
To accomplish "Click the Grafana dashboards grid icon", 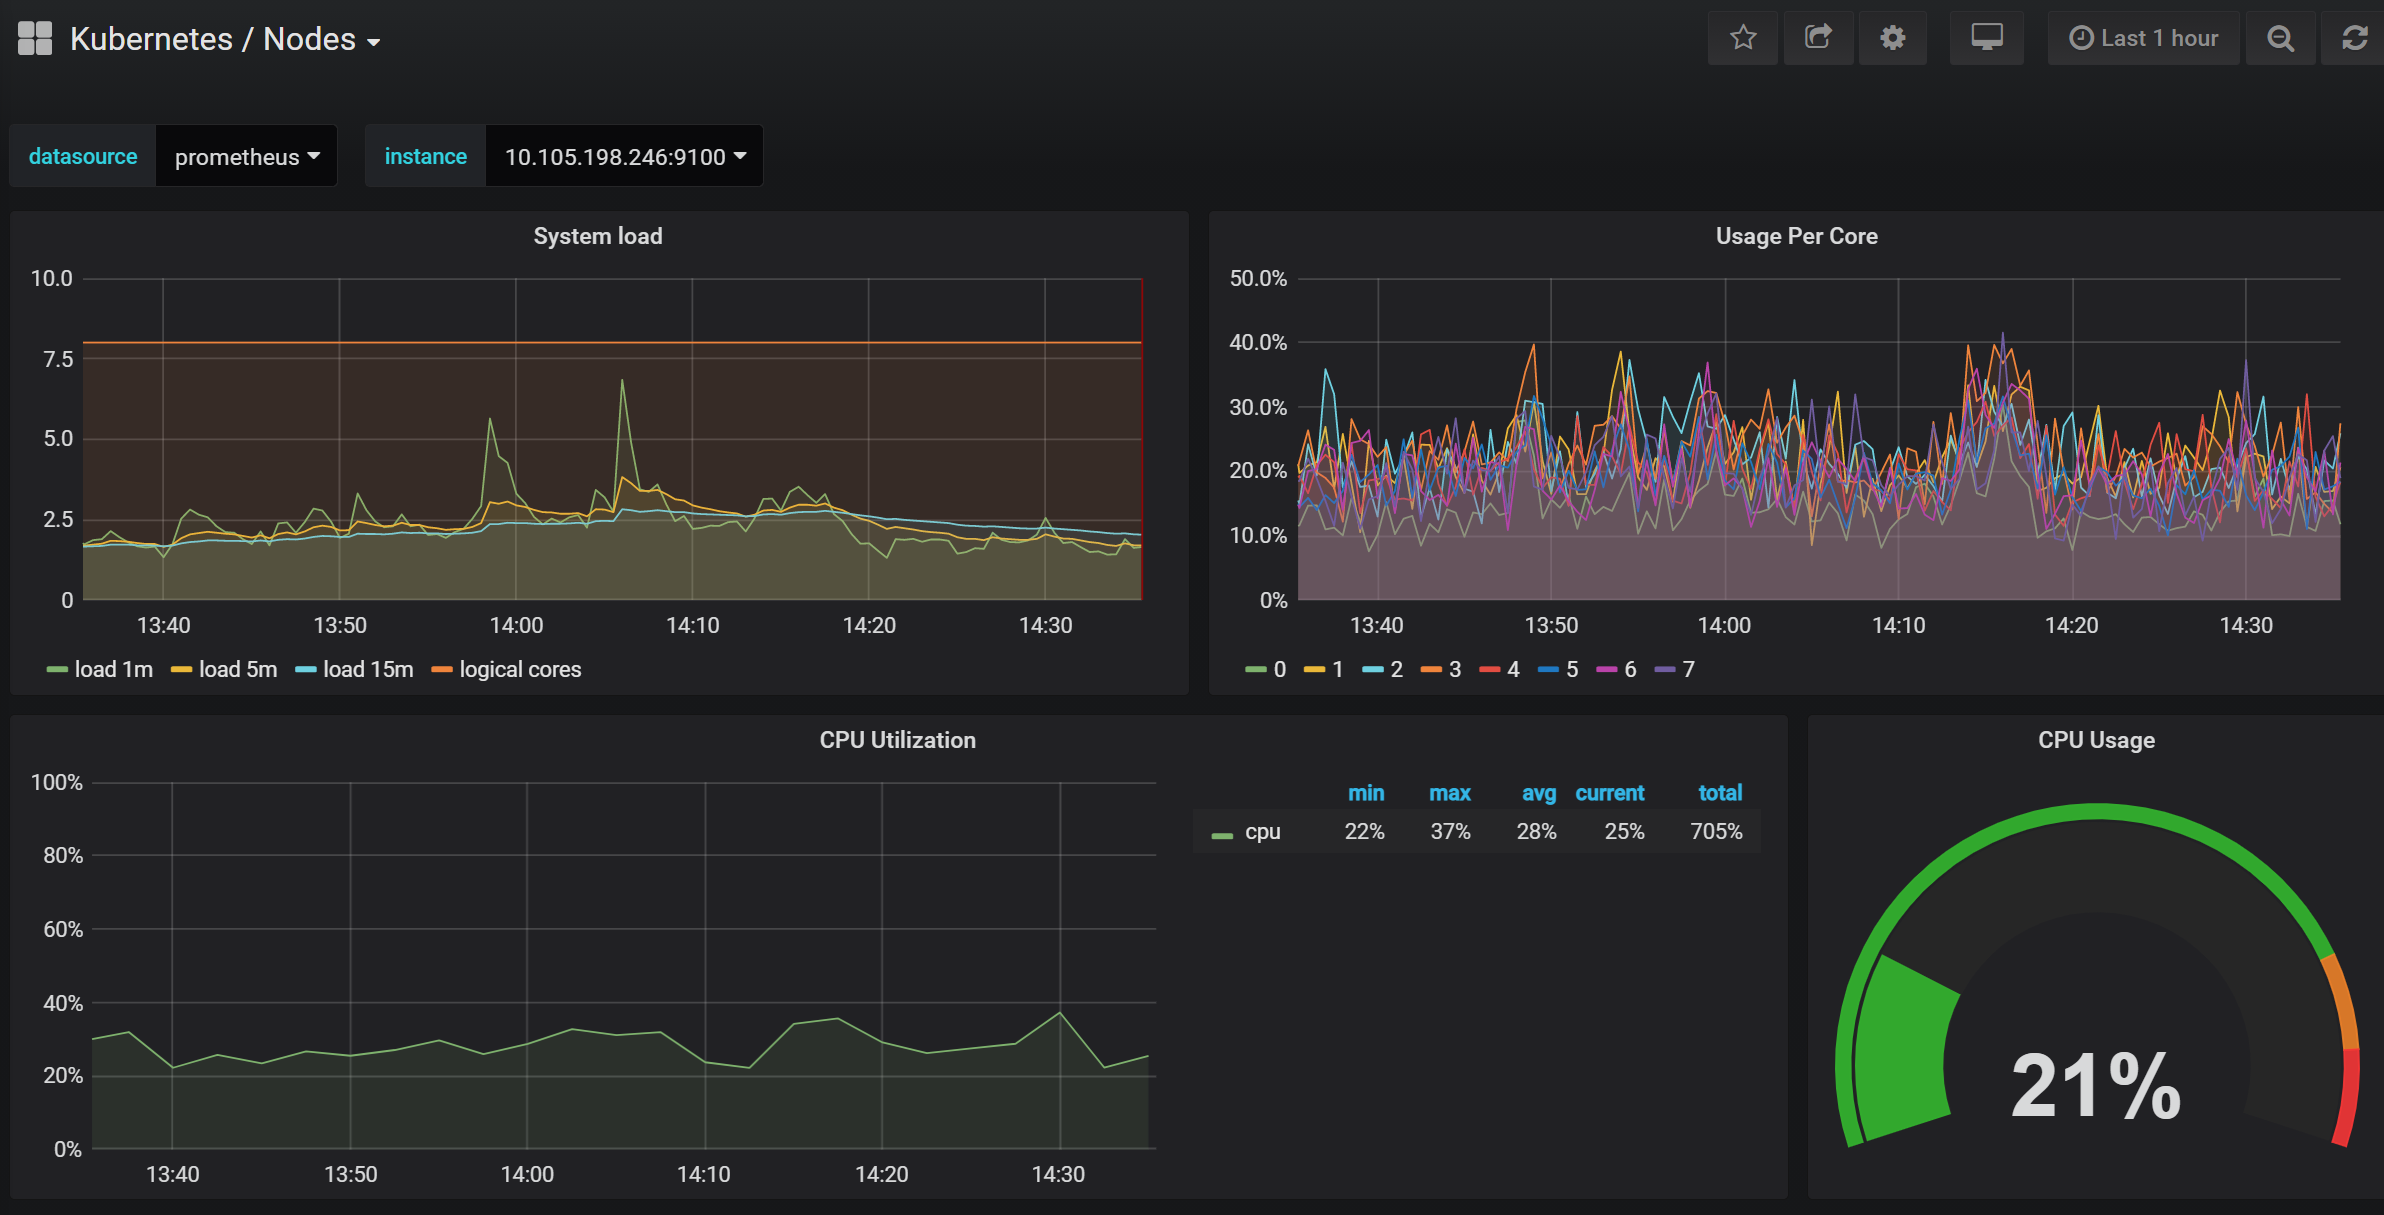I will pos(35,39).
